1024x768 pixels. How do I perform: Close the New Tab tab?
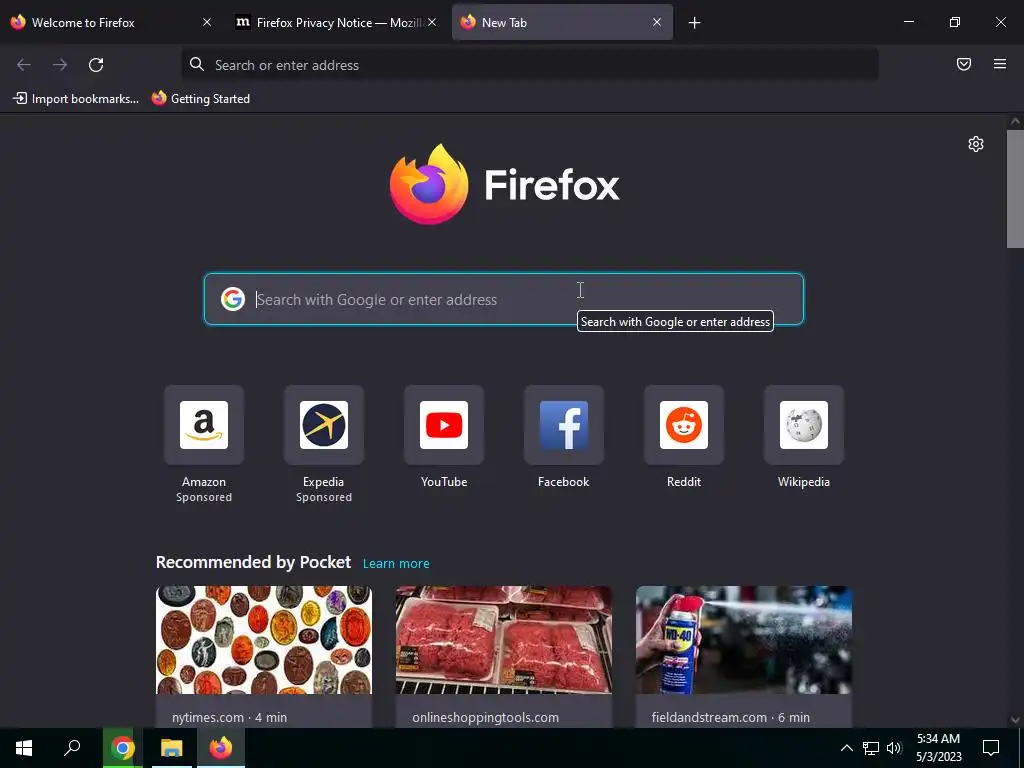pyautogui.click(x=657, y=22)
